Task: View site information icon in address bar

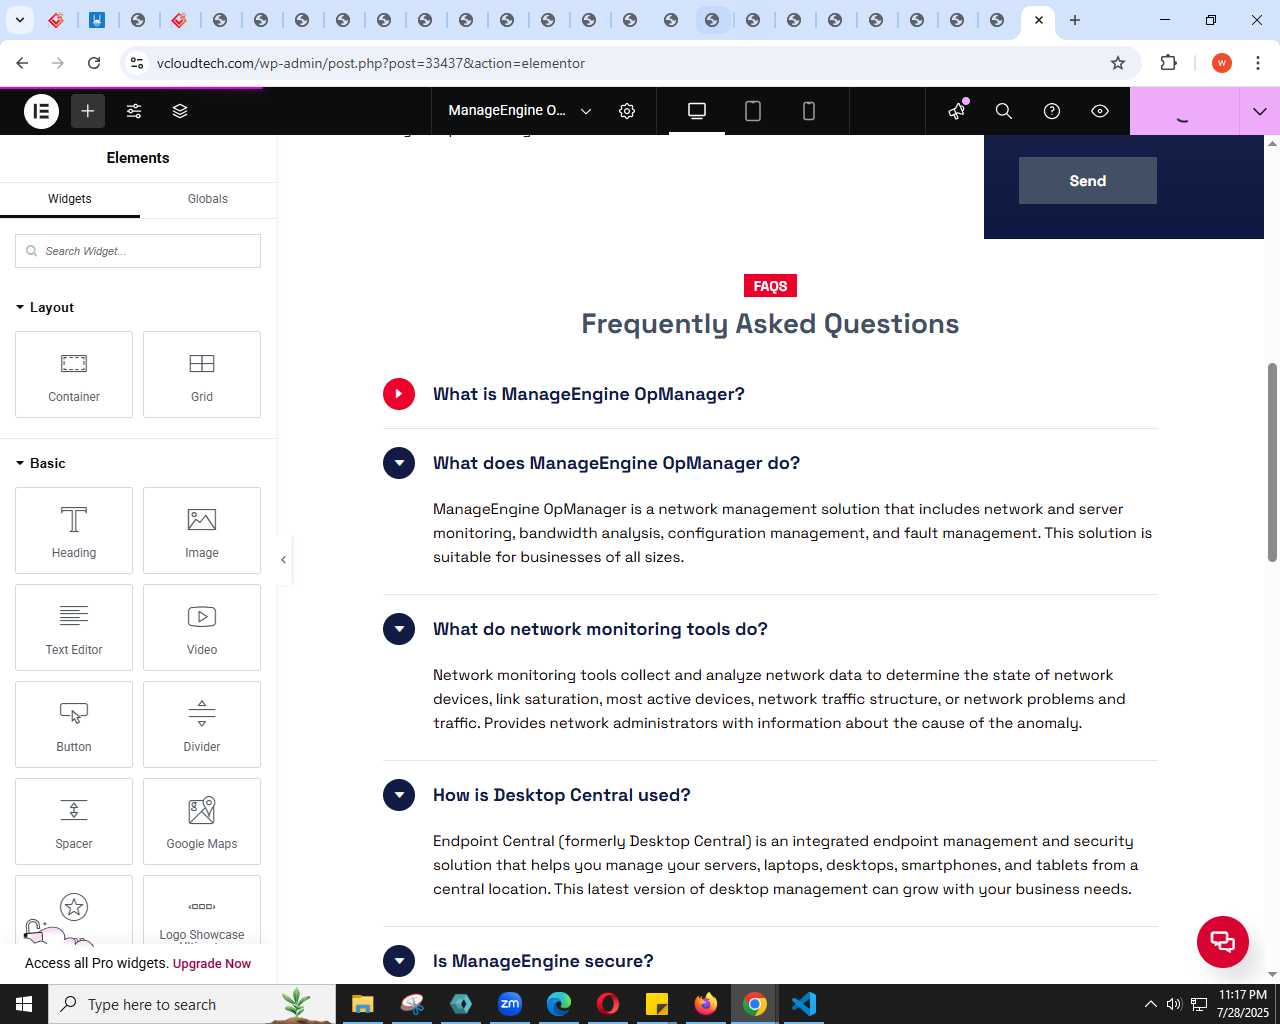Action: pos(137,63)
